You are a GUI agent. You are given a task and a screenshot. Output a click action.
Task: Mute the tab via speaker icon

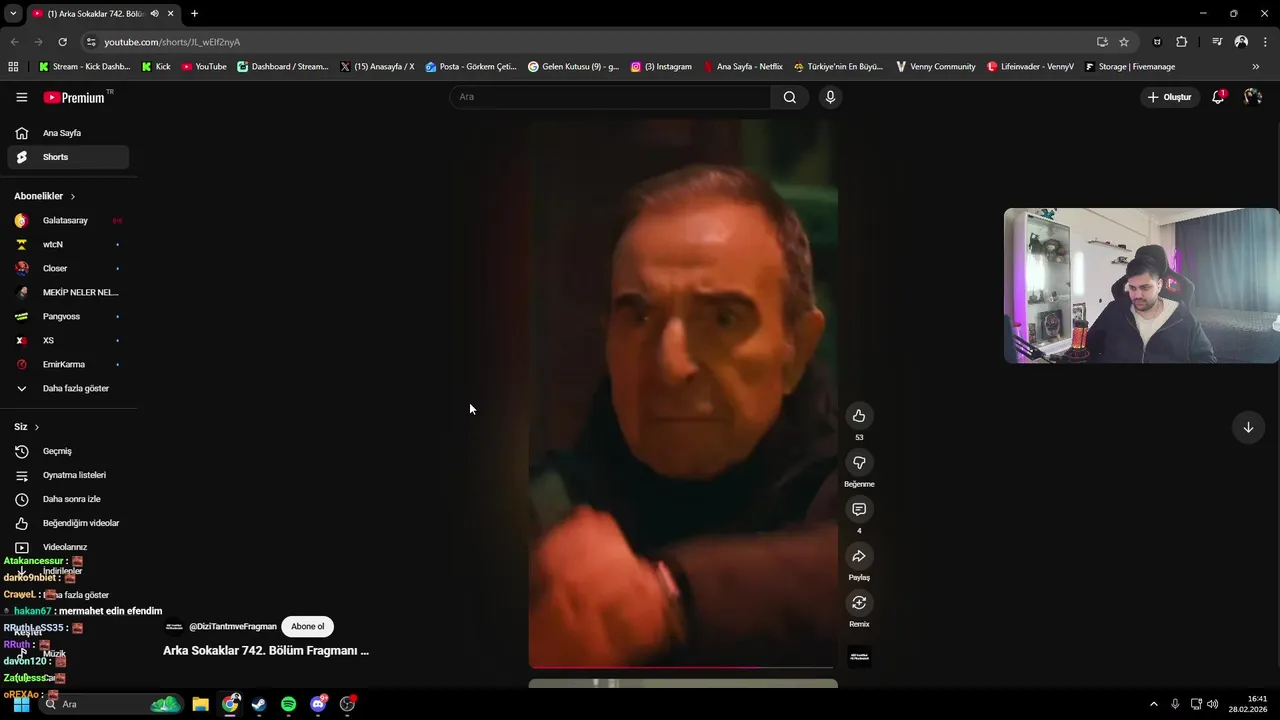pyautogui.click(x=154, y=14)
